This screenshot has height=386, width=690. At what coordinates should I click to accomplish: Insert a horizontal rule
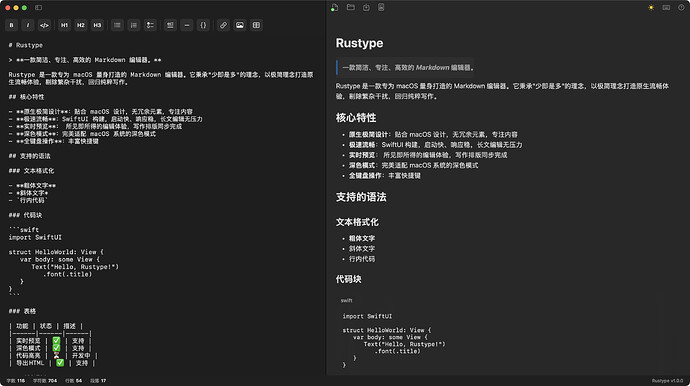pos(187,25)
